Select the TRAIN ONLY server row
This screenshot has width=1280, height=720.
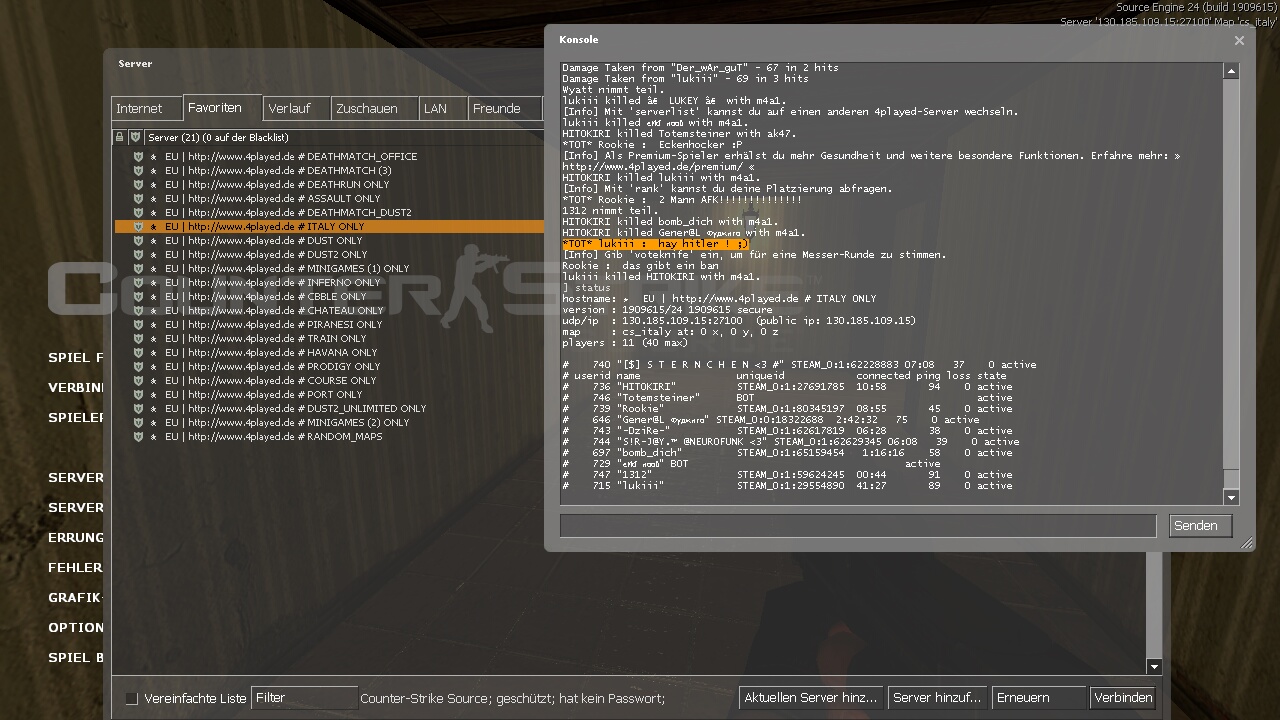tap(329, 339)
